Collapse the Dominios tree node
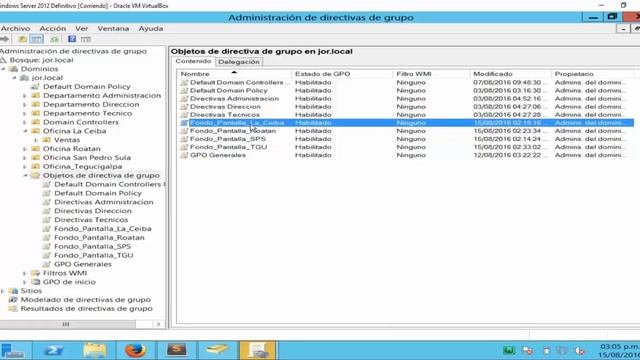This screenshot has width=640, height=360. click(x=3, y=69)
